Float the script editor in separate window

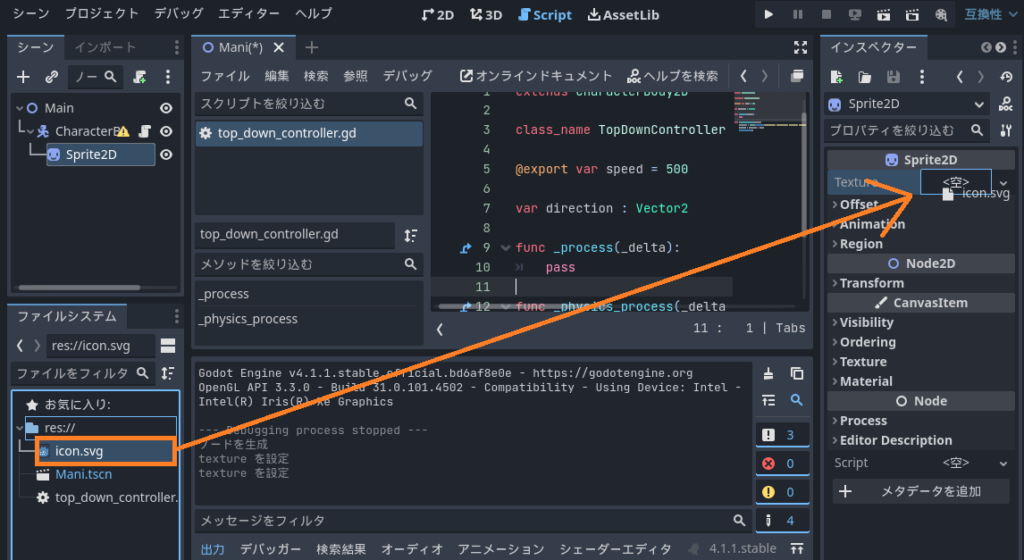point(797,76)
